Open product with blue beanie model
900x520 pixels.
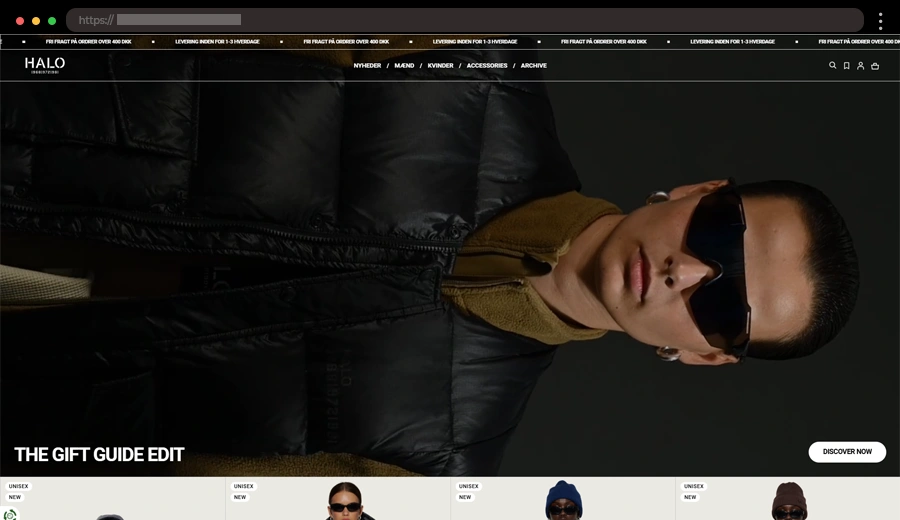[x=563, y=502]
